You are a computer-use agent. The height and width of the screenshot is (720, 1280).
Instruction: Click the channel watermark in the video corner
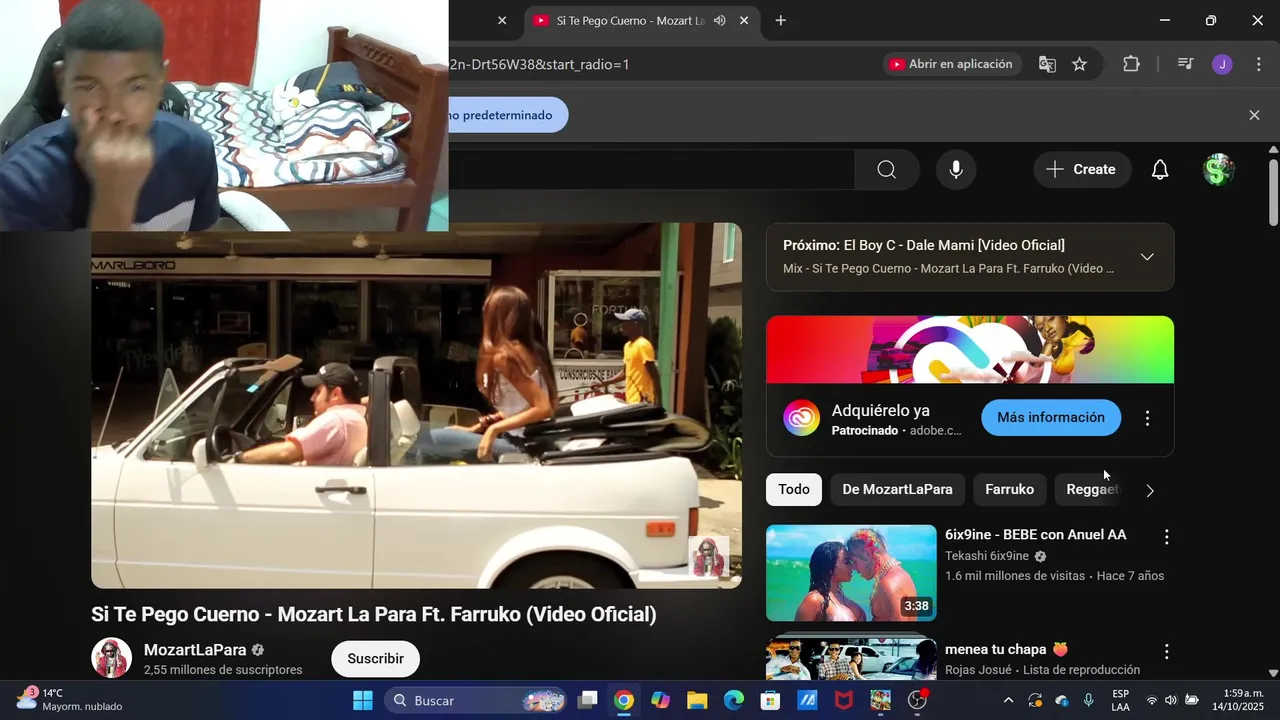click(x=708, y=556)
